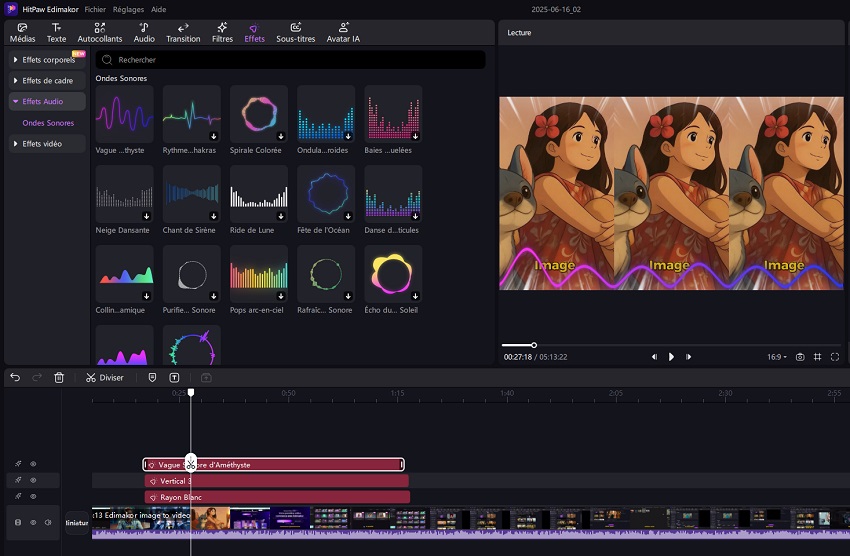Screen dimensions: 850x556
Task: Download the Neige Dansante effect
Action: click(x=146, y=216)
